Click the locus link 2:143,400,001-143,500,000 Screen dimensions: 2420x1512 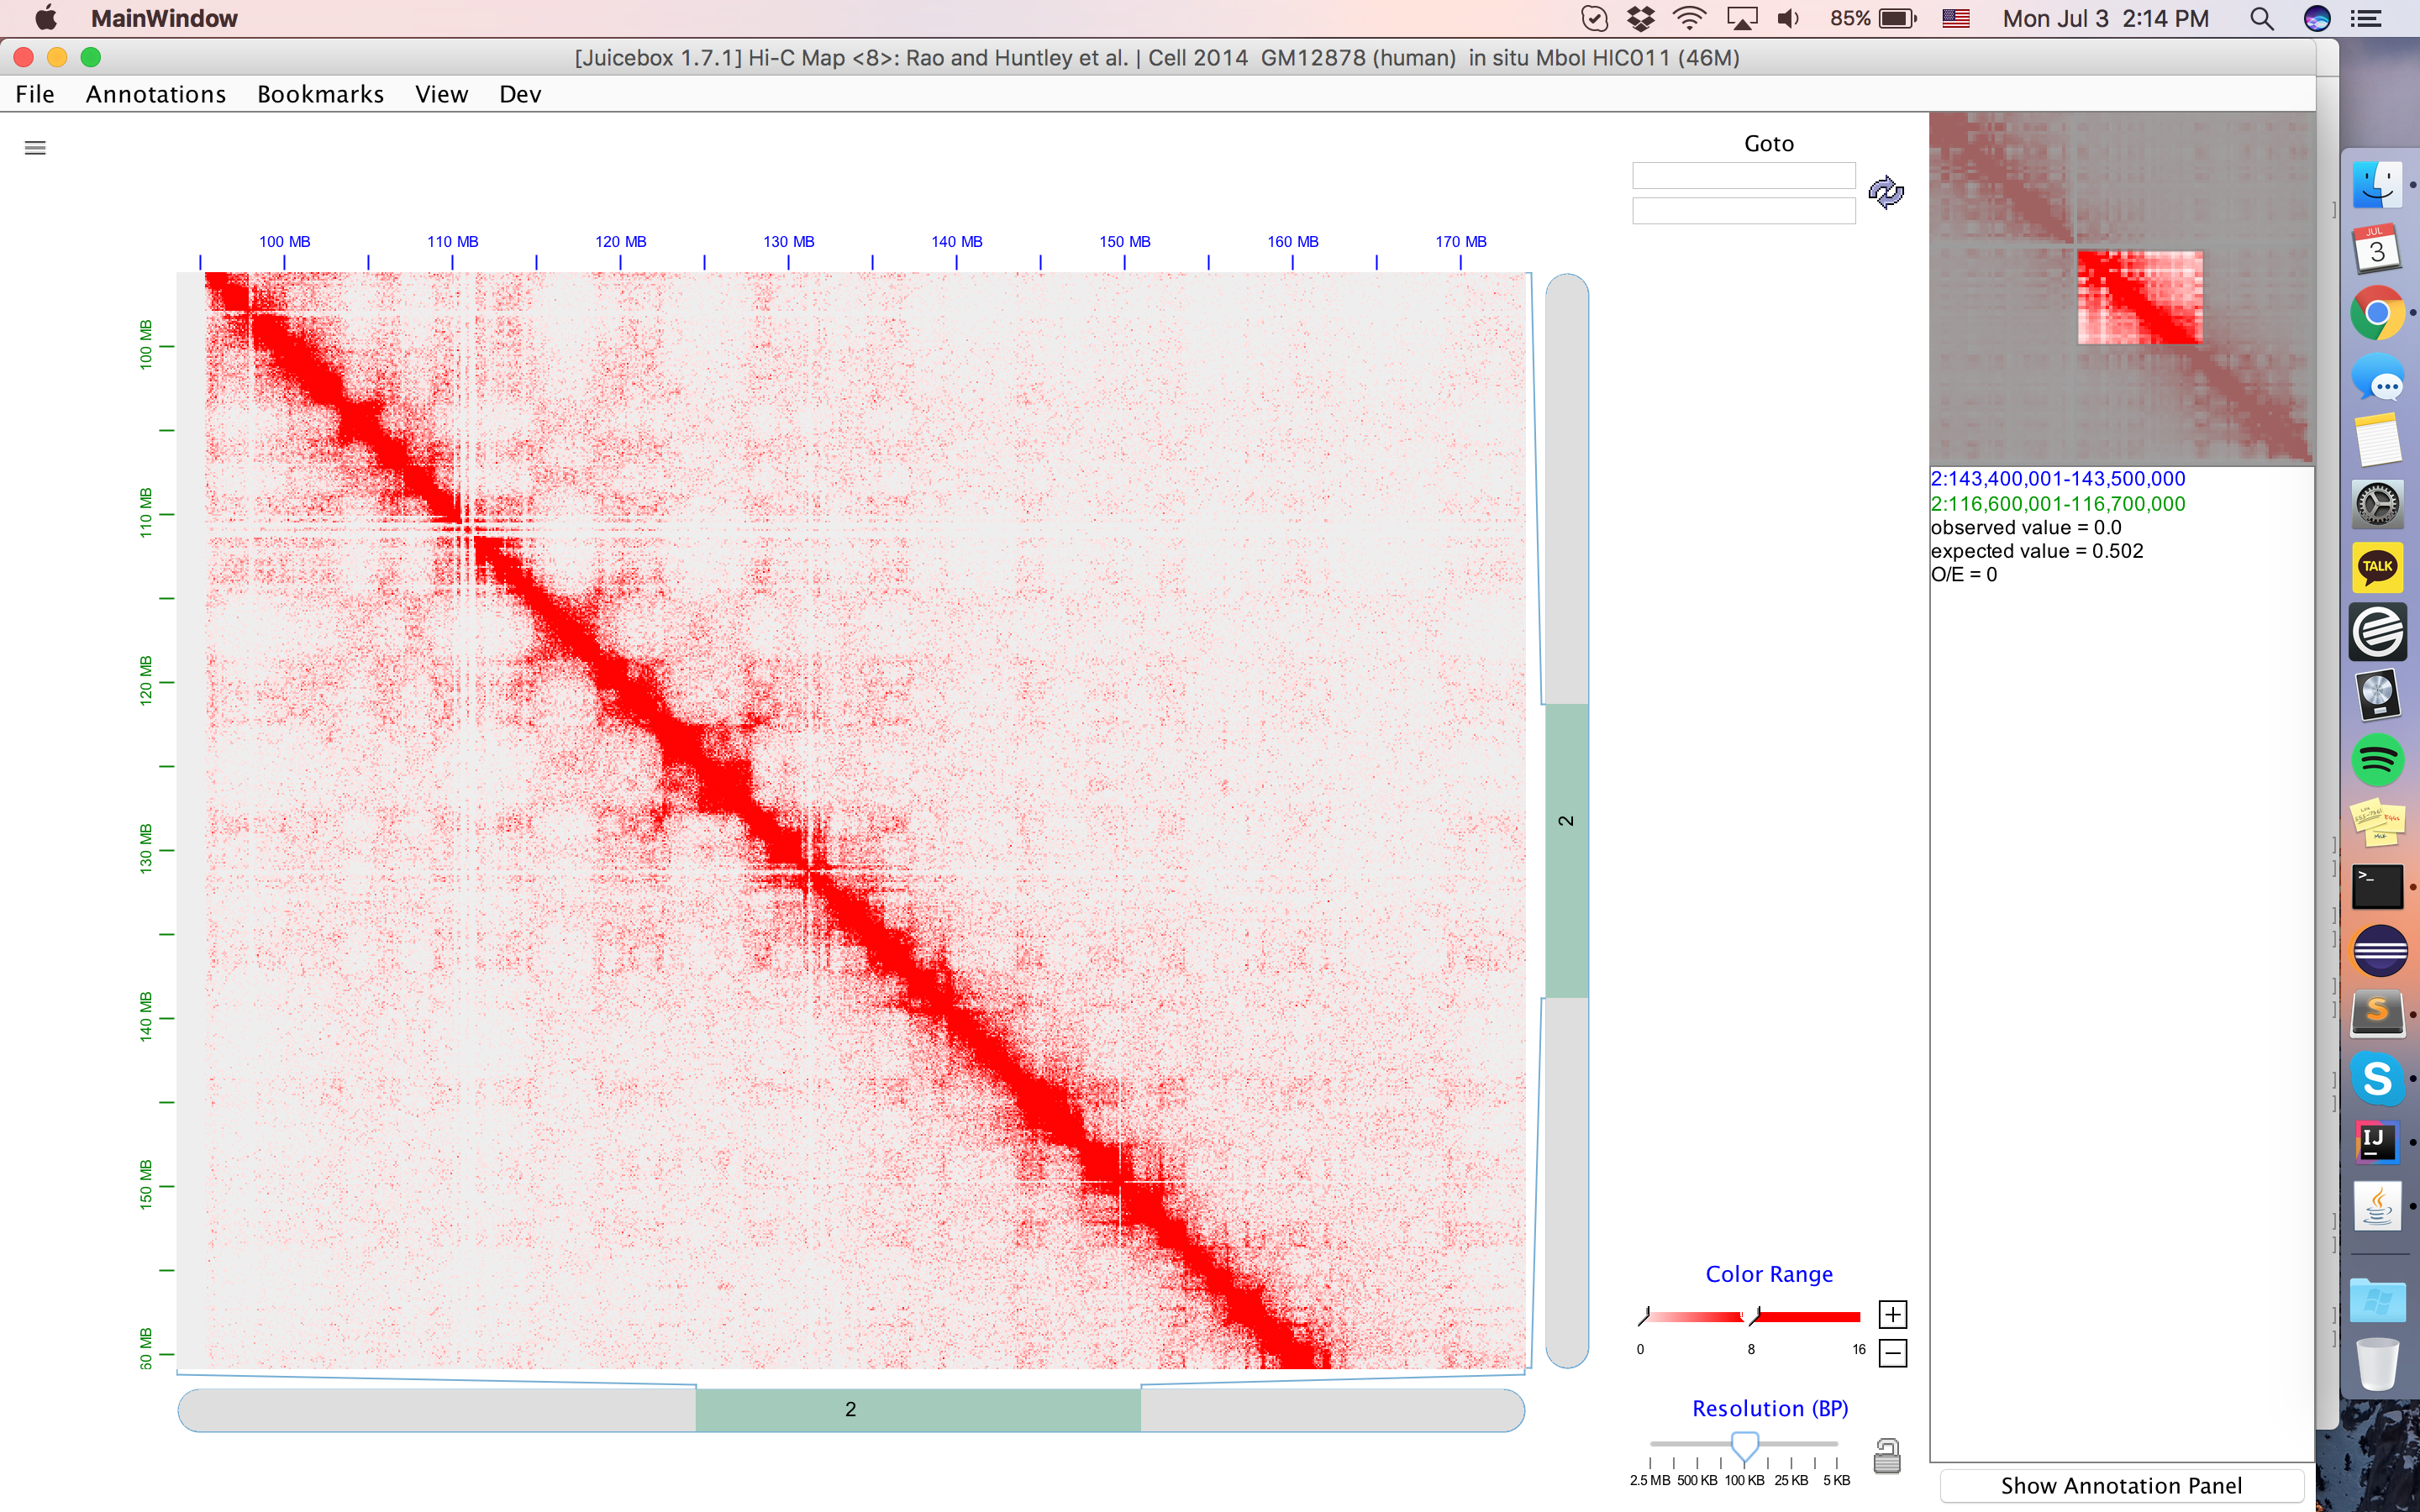(2057, 478)
